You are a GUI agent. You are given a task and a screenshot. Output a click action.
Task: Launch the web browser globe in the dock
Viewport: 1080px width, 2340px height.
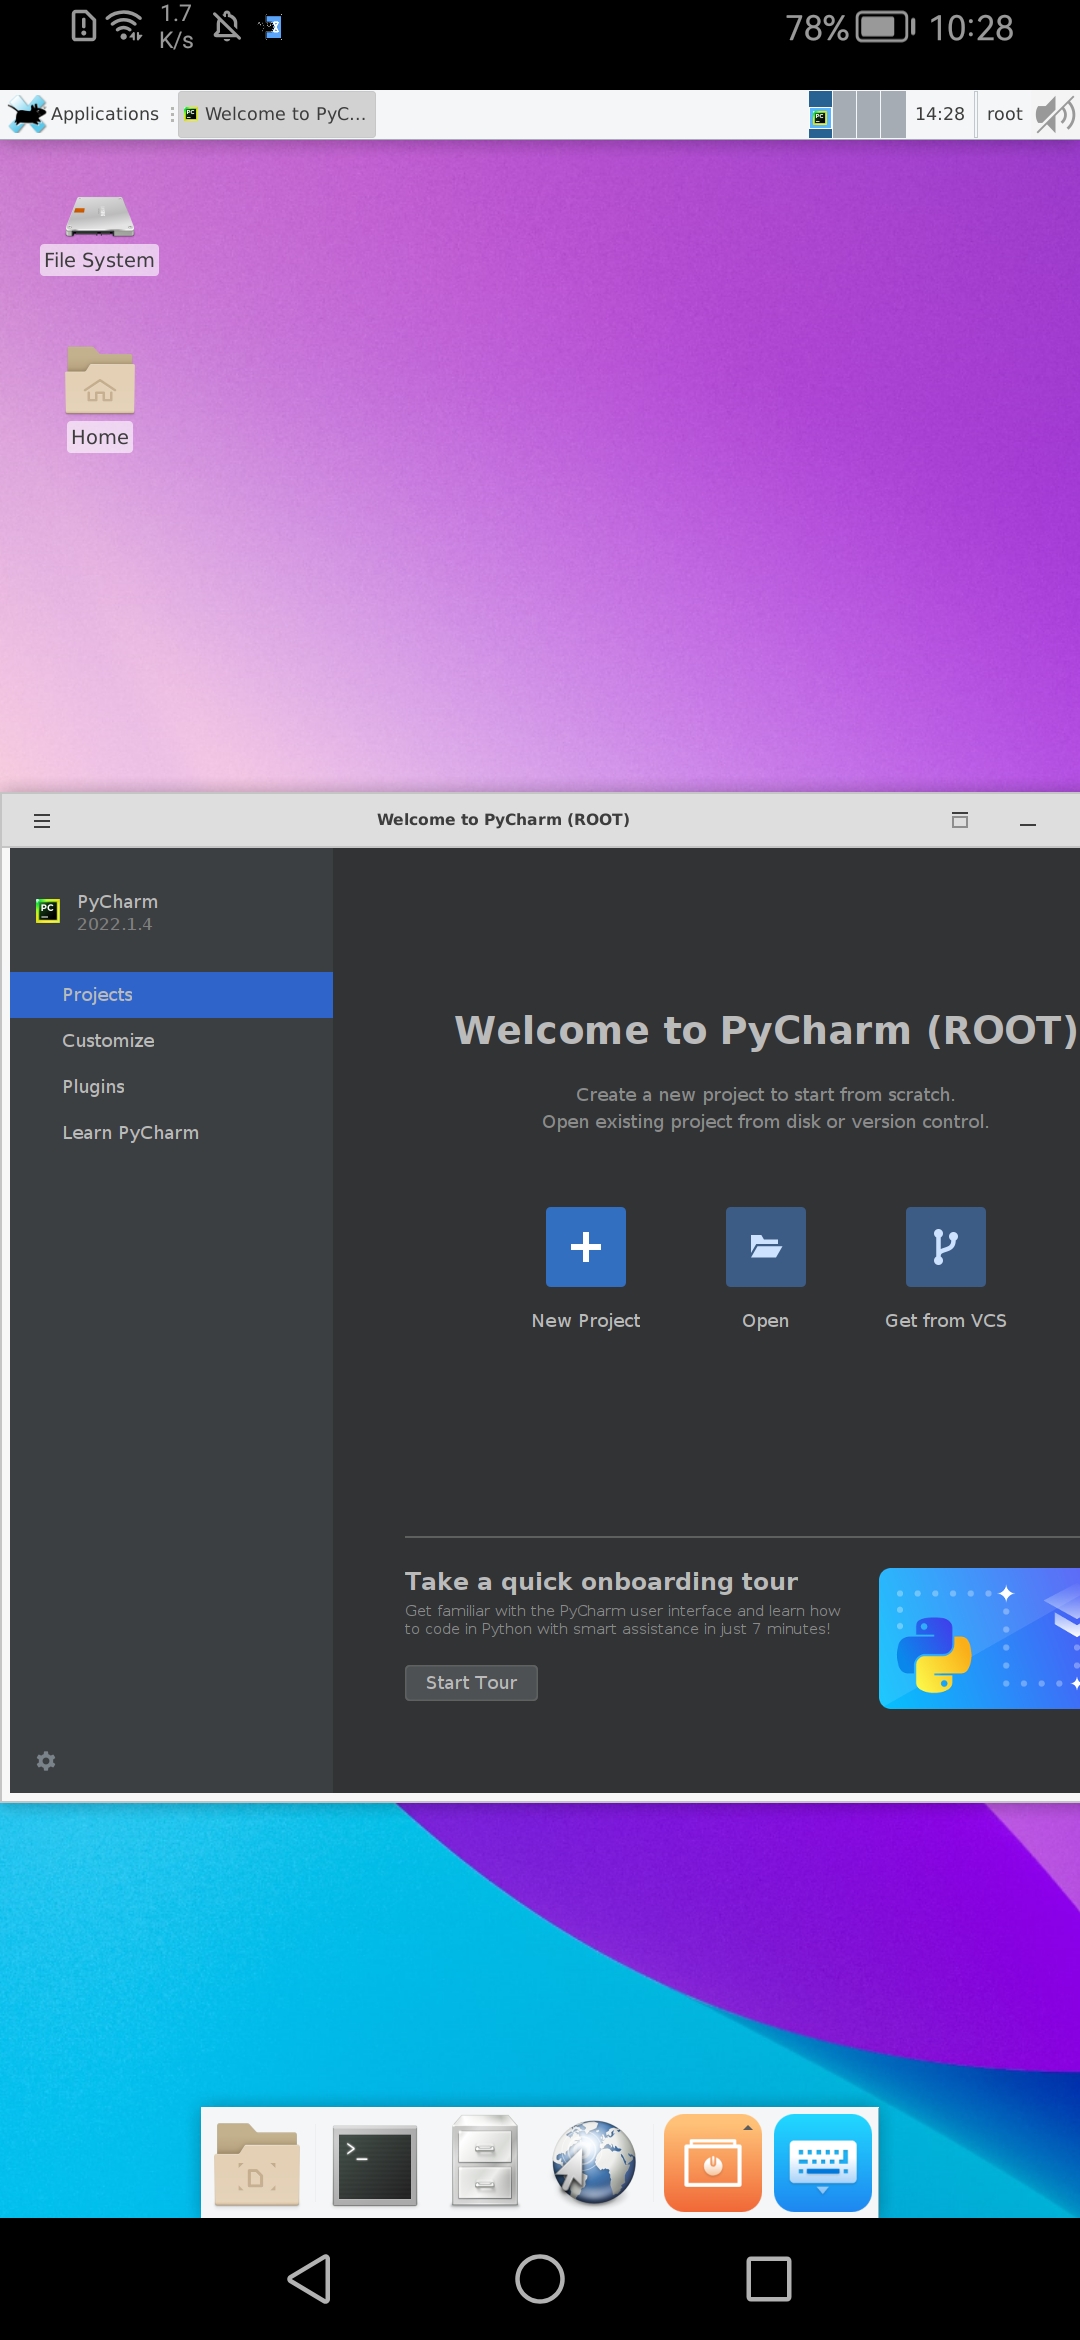pos(594,2163)
